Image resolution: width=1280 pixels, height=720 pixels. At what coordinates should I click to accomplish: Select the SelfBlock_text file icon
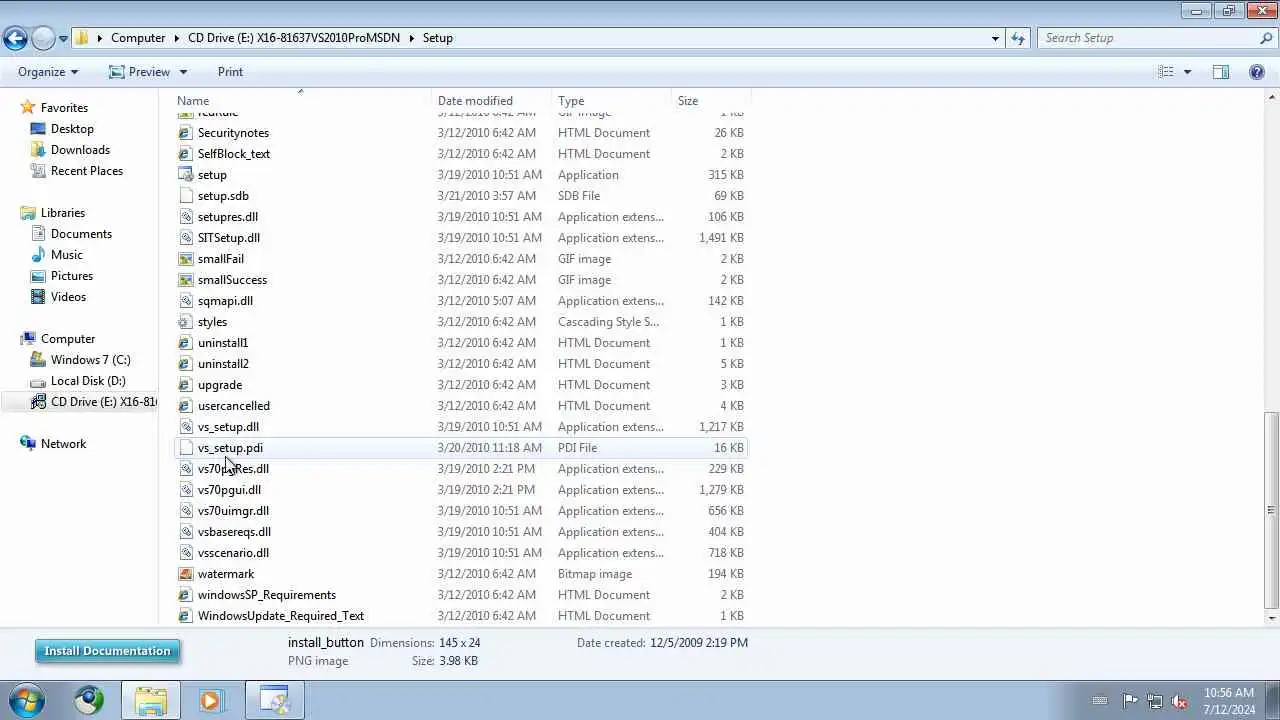coord(185,154)
